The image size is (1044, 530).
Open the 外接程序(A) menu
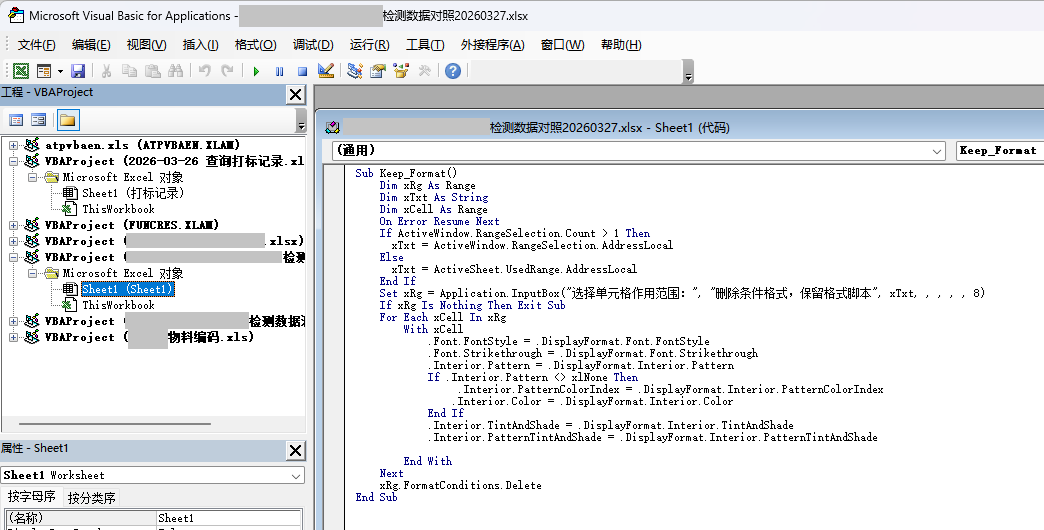(492, 45)
